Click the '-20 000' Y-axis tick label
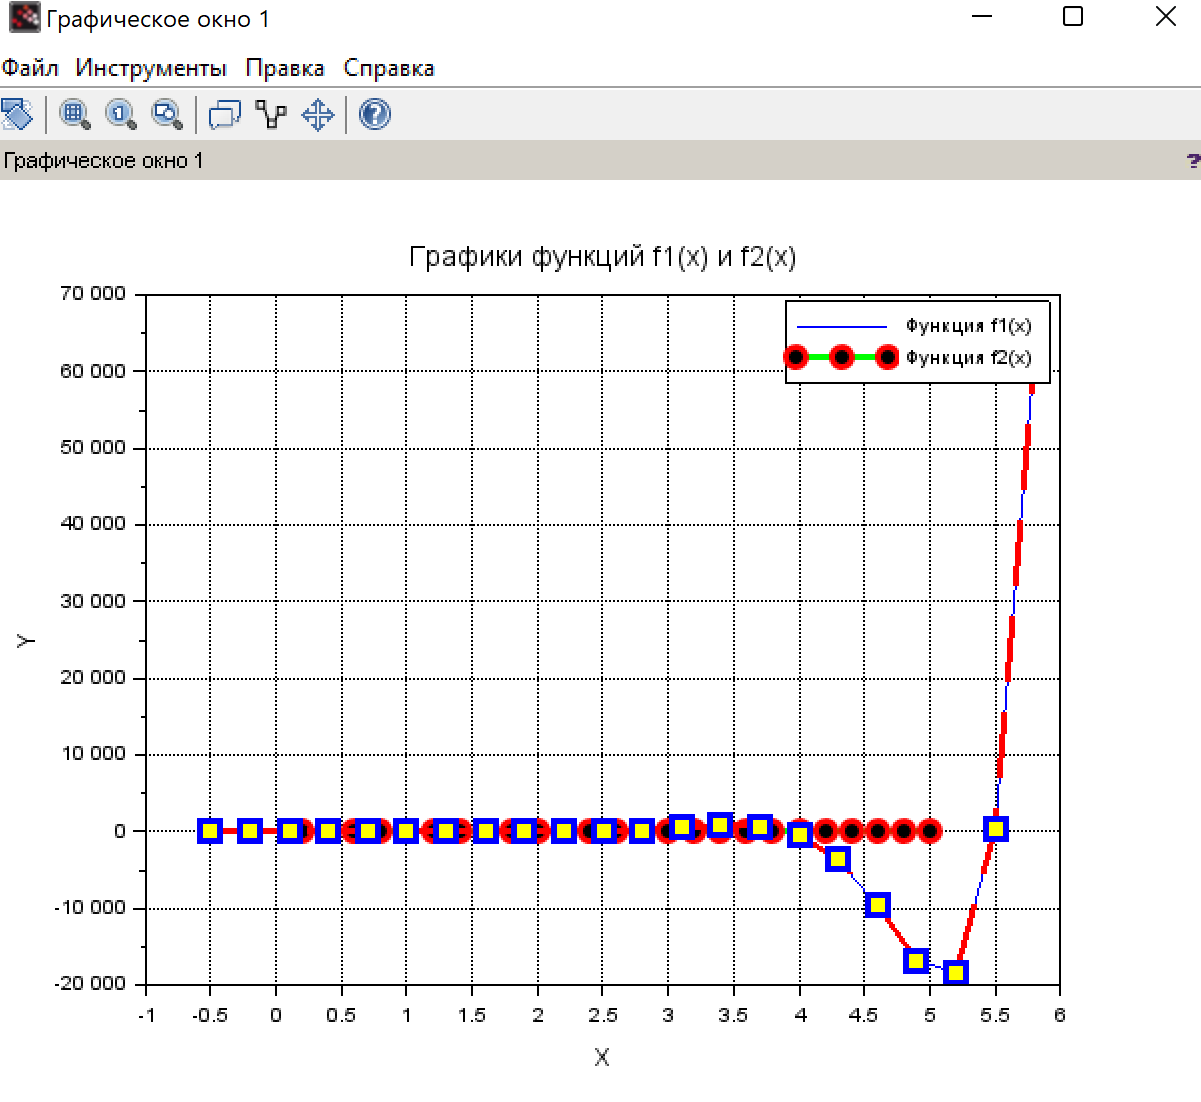The width and height of the screenshot is (1201, 1102). pos(90,984)
